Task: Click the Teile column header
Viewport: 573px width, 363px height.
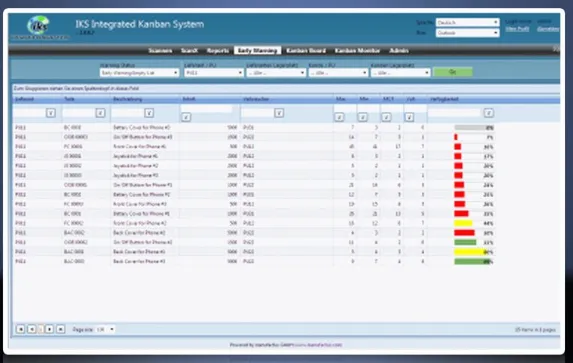Action: [x=69, y=99]
